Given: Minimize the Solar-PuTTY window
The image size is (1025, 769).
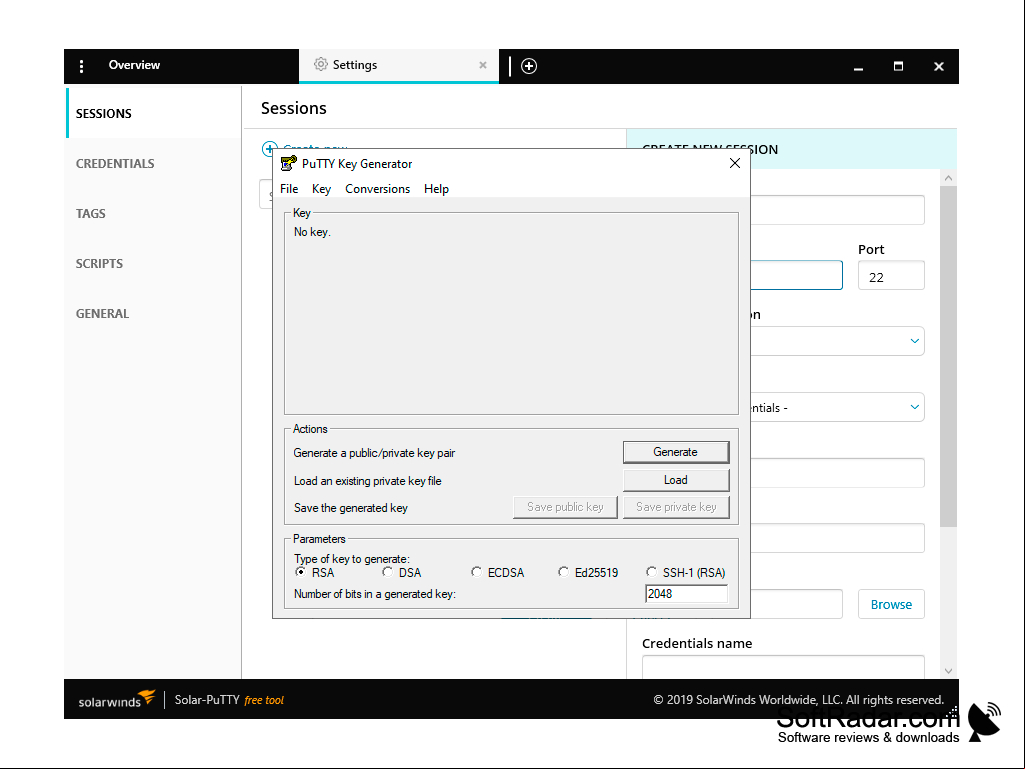Looking at the screenshot, I should [x=858, y=67].
